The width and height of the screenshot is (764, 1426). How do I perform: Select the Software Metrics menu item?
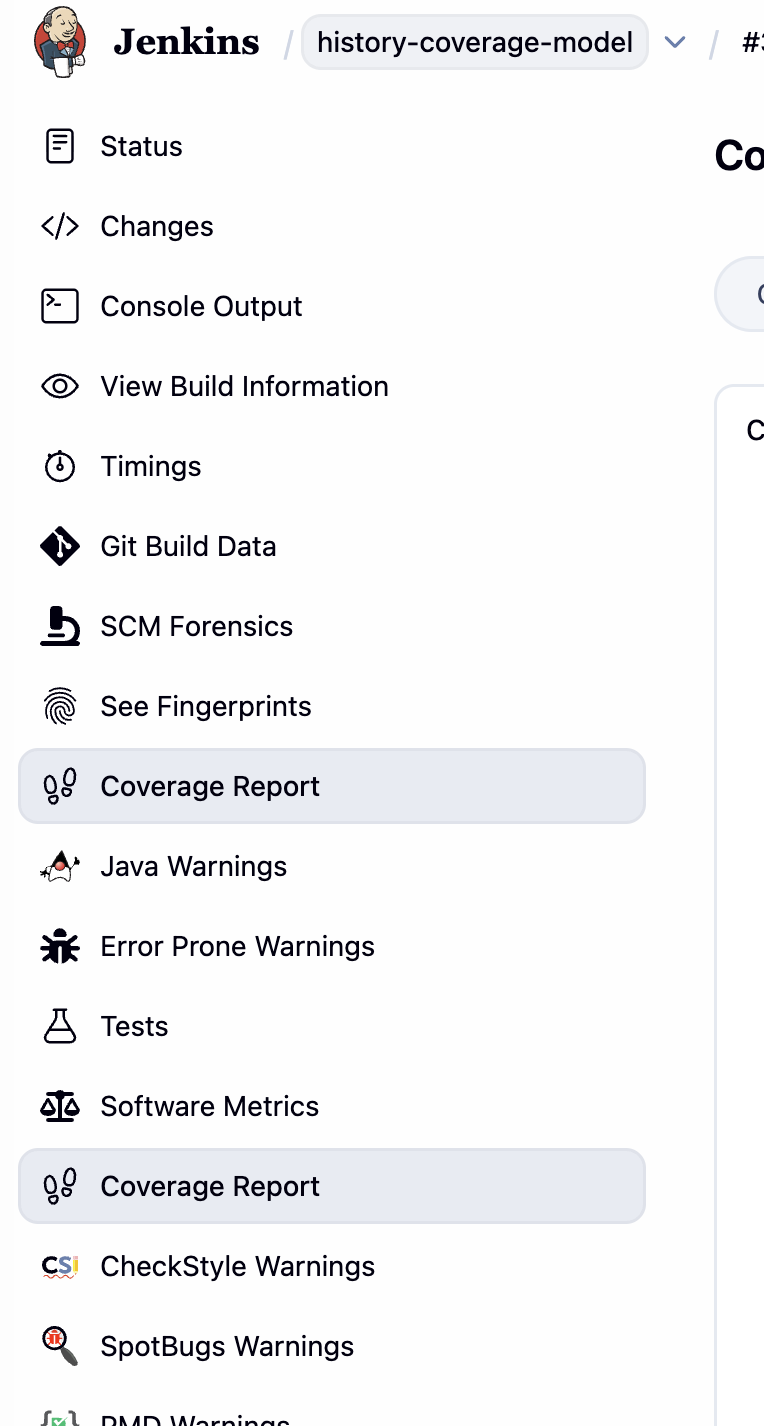209,1106
